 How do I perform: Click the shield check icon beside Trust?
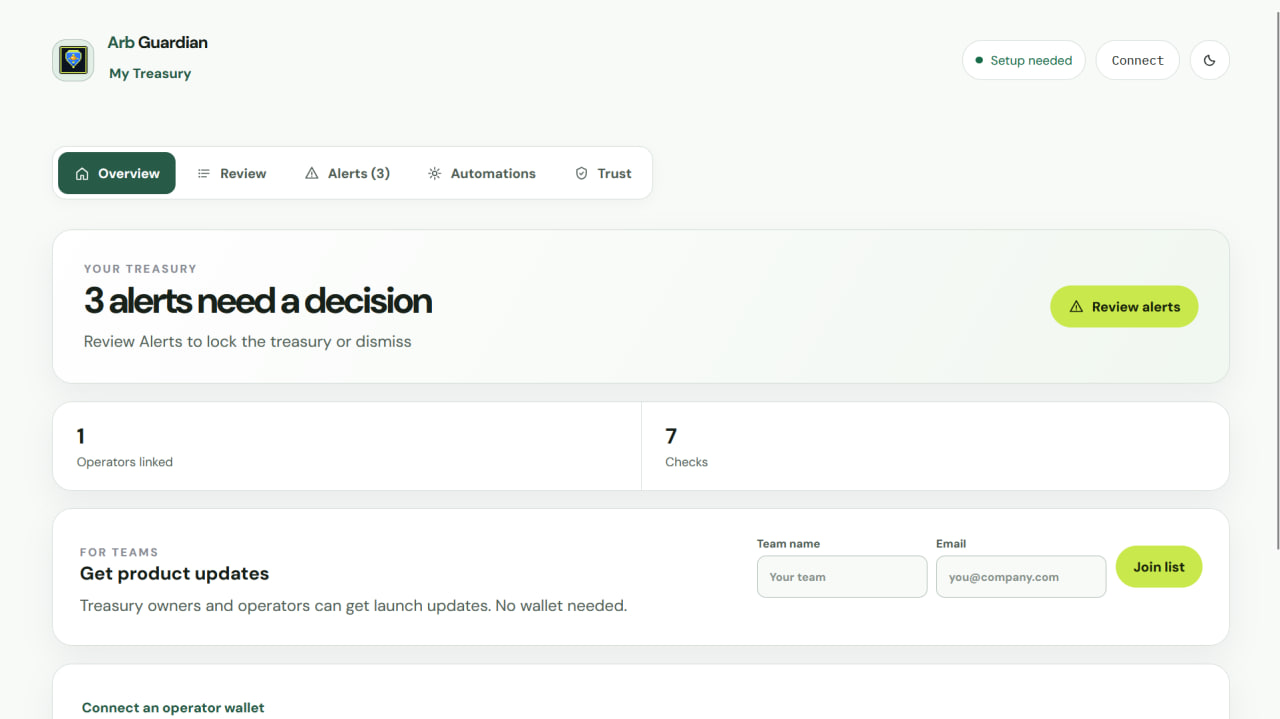pyautogui.click(x=581, y=173)
